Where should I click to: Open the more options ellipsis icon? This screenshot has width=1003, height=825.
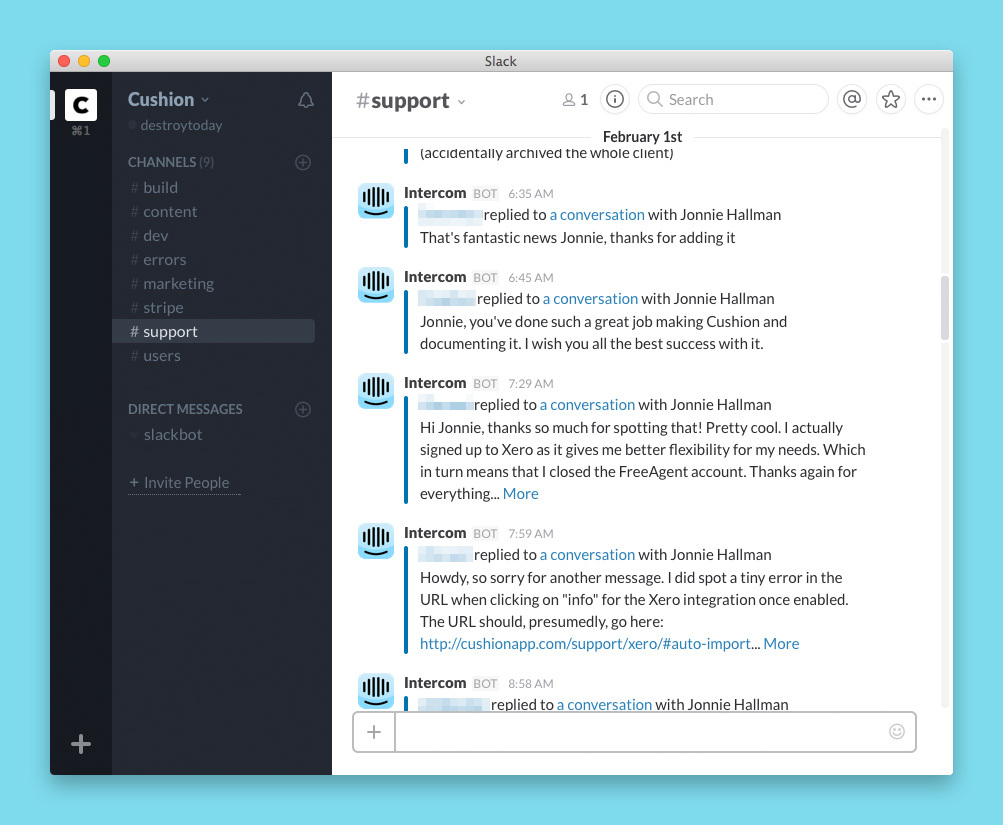[x=929, y=99]
